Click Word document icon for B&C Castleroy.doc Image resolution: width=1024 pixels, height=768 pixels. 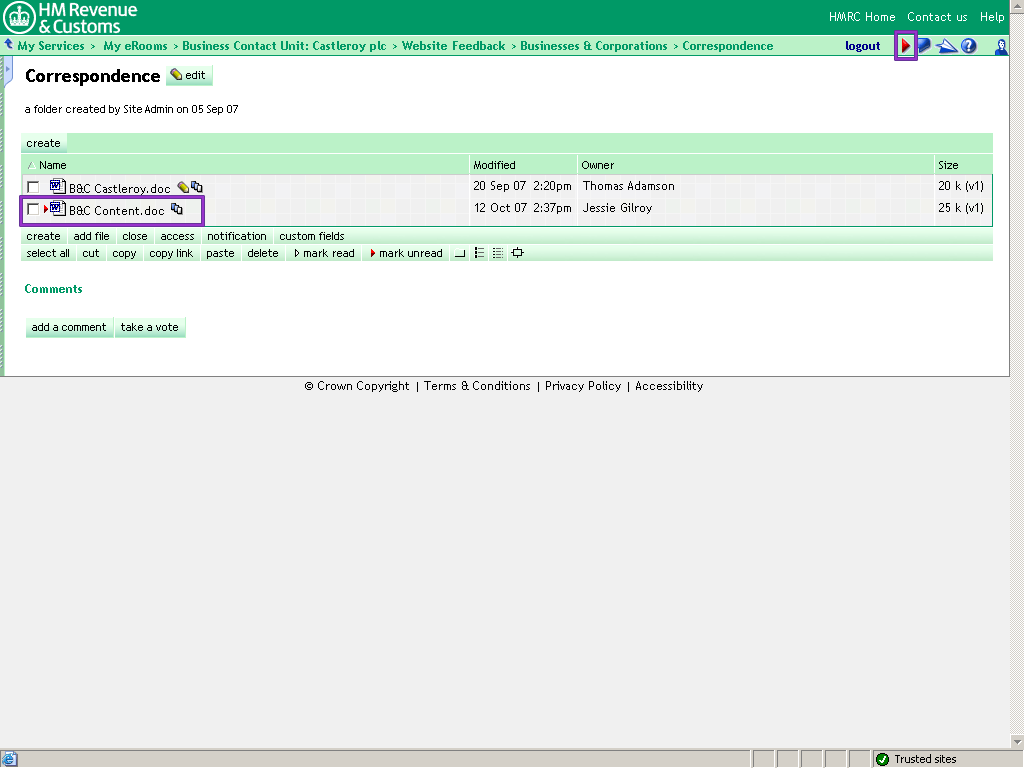[57, 187]
